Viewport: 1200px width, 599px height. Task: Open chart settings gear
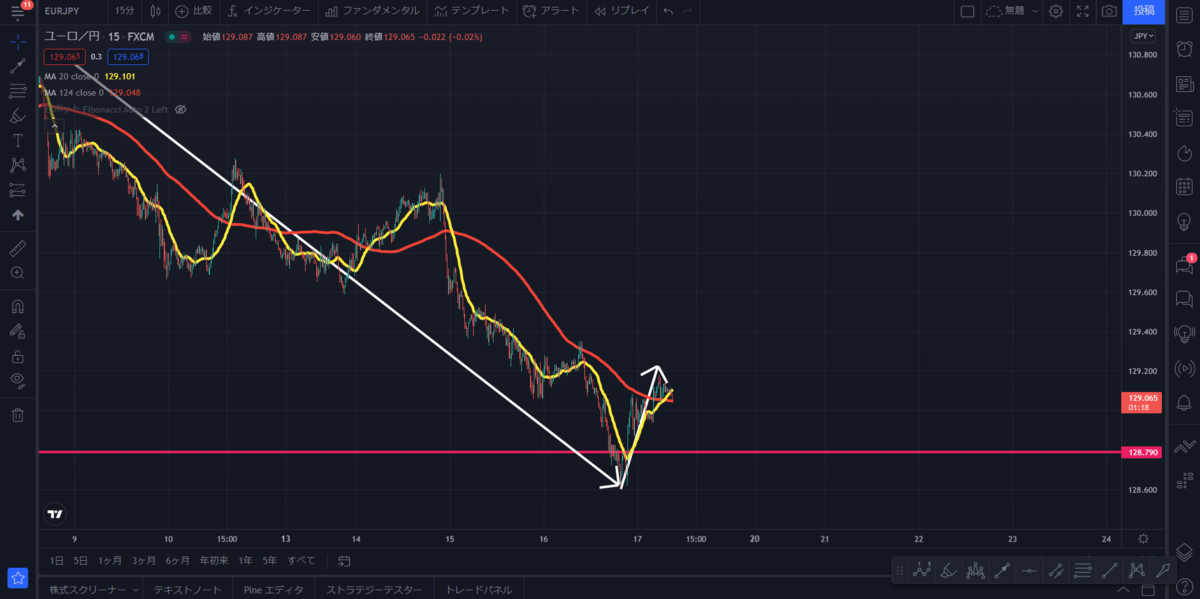click(x=1056, y=11)
